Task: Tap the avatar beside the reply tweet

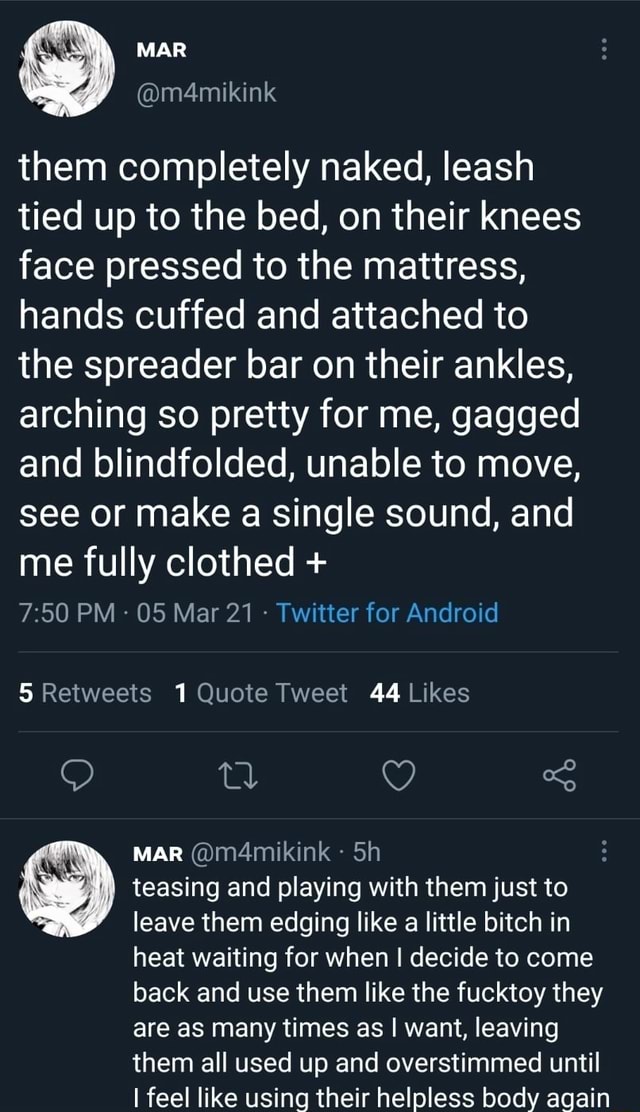Action: (x=67, y=888)
